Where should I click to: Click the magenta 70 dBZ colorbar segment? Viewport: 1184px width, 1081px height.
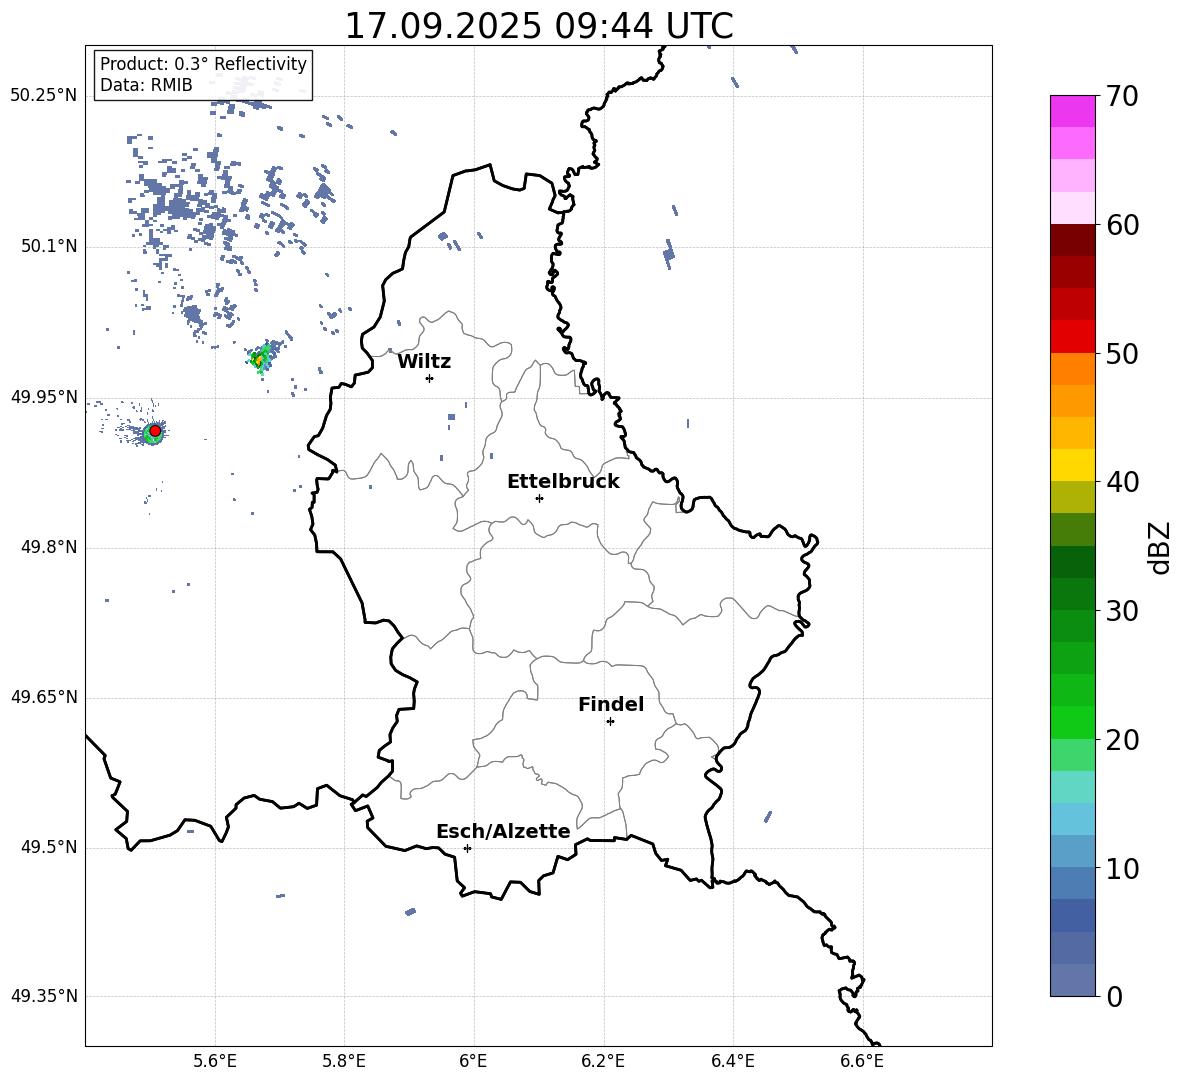click(1073, 111)
